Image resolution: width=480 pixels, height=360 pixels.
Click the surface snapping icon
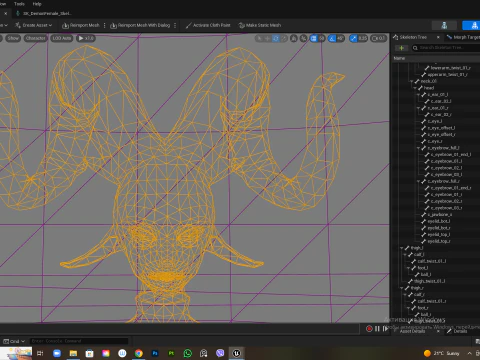(x=303, y=38)
